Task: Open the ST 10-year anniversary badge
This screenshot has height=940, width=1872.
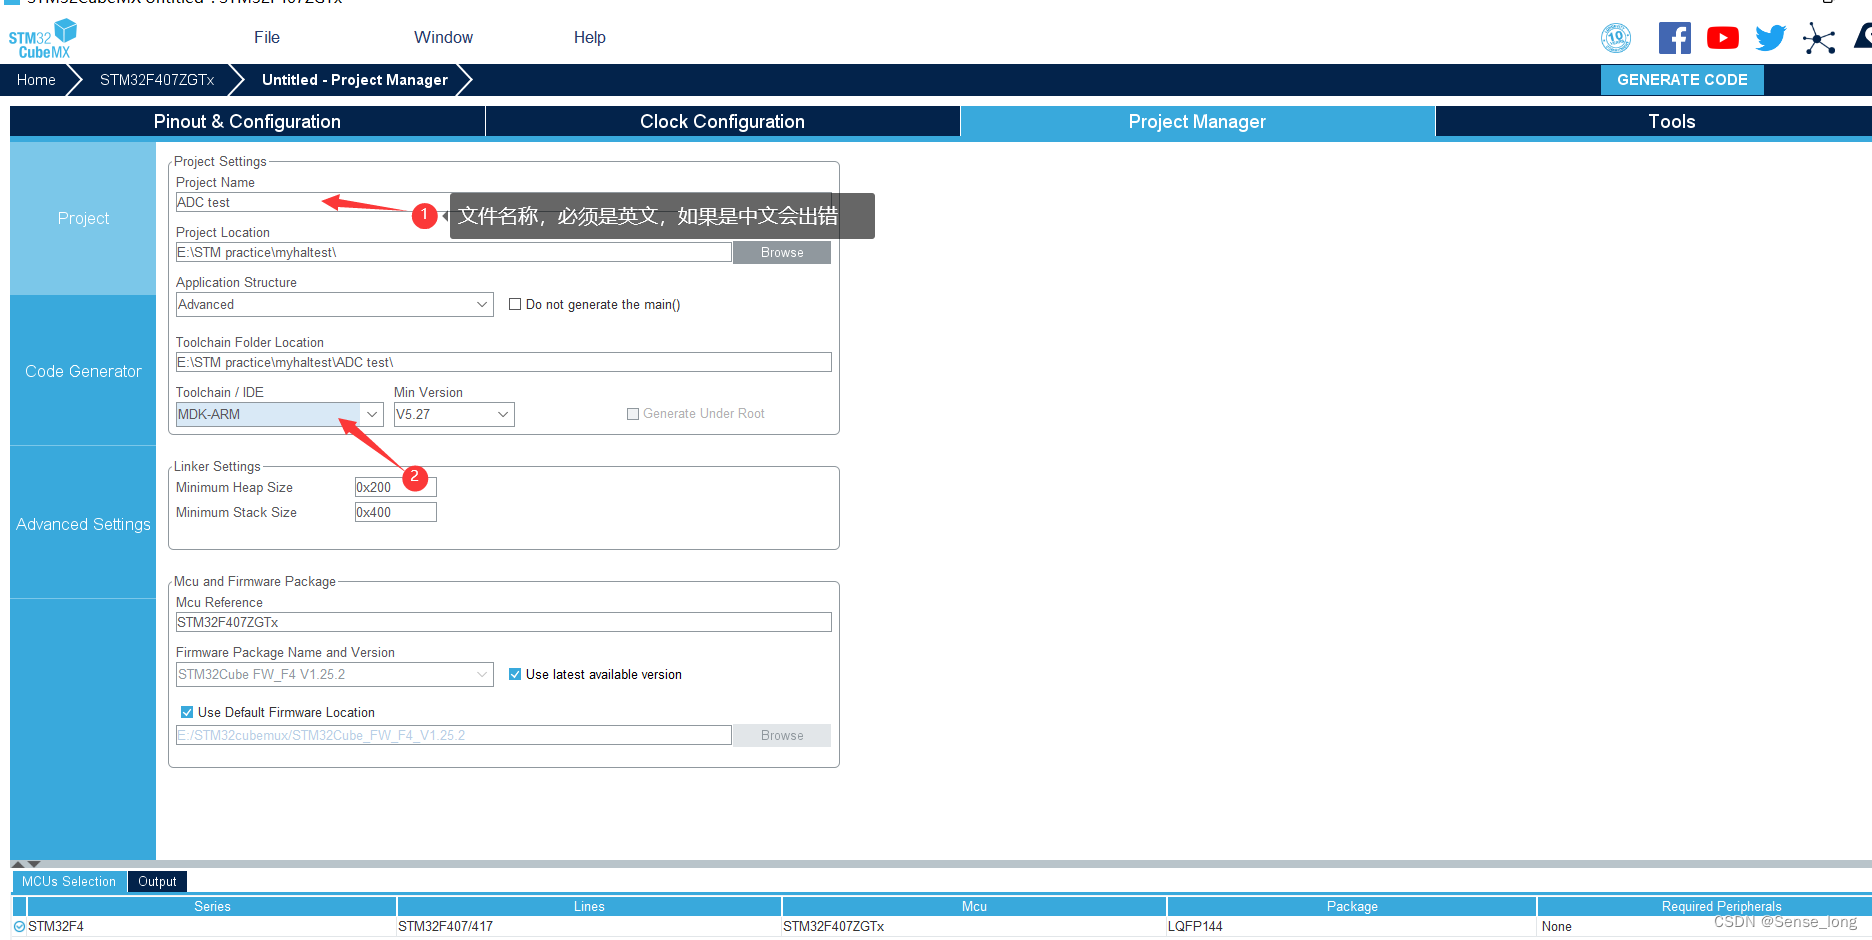Action: [1616, 38]
